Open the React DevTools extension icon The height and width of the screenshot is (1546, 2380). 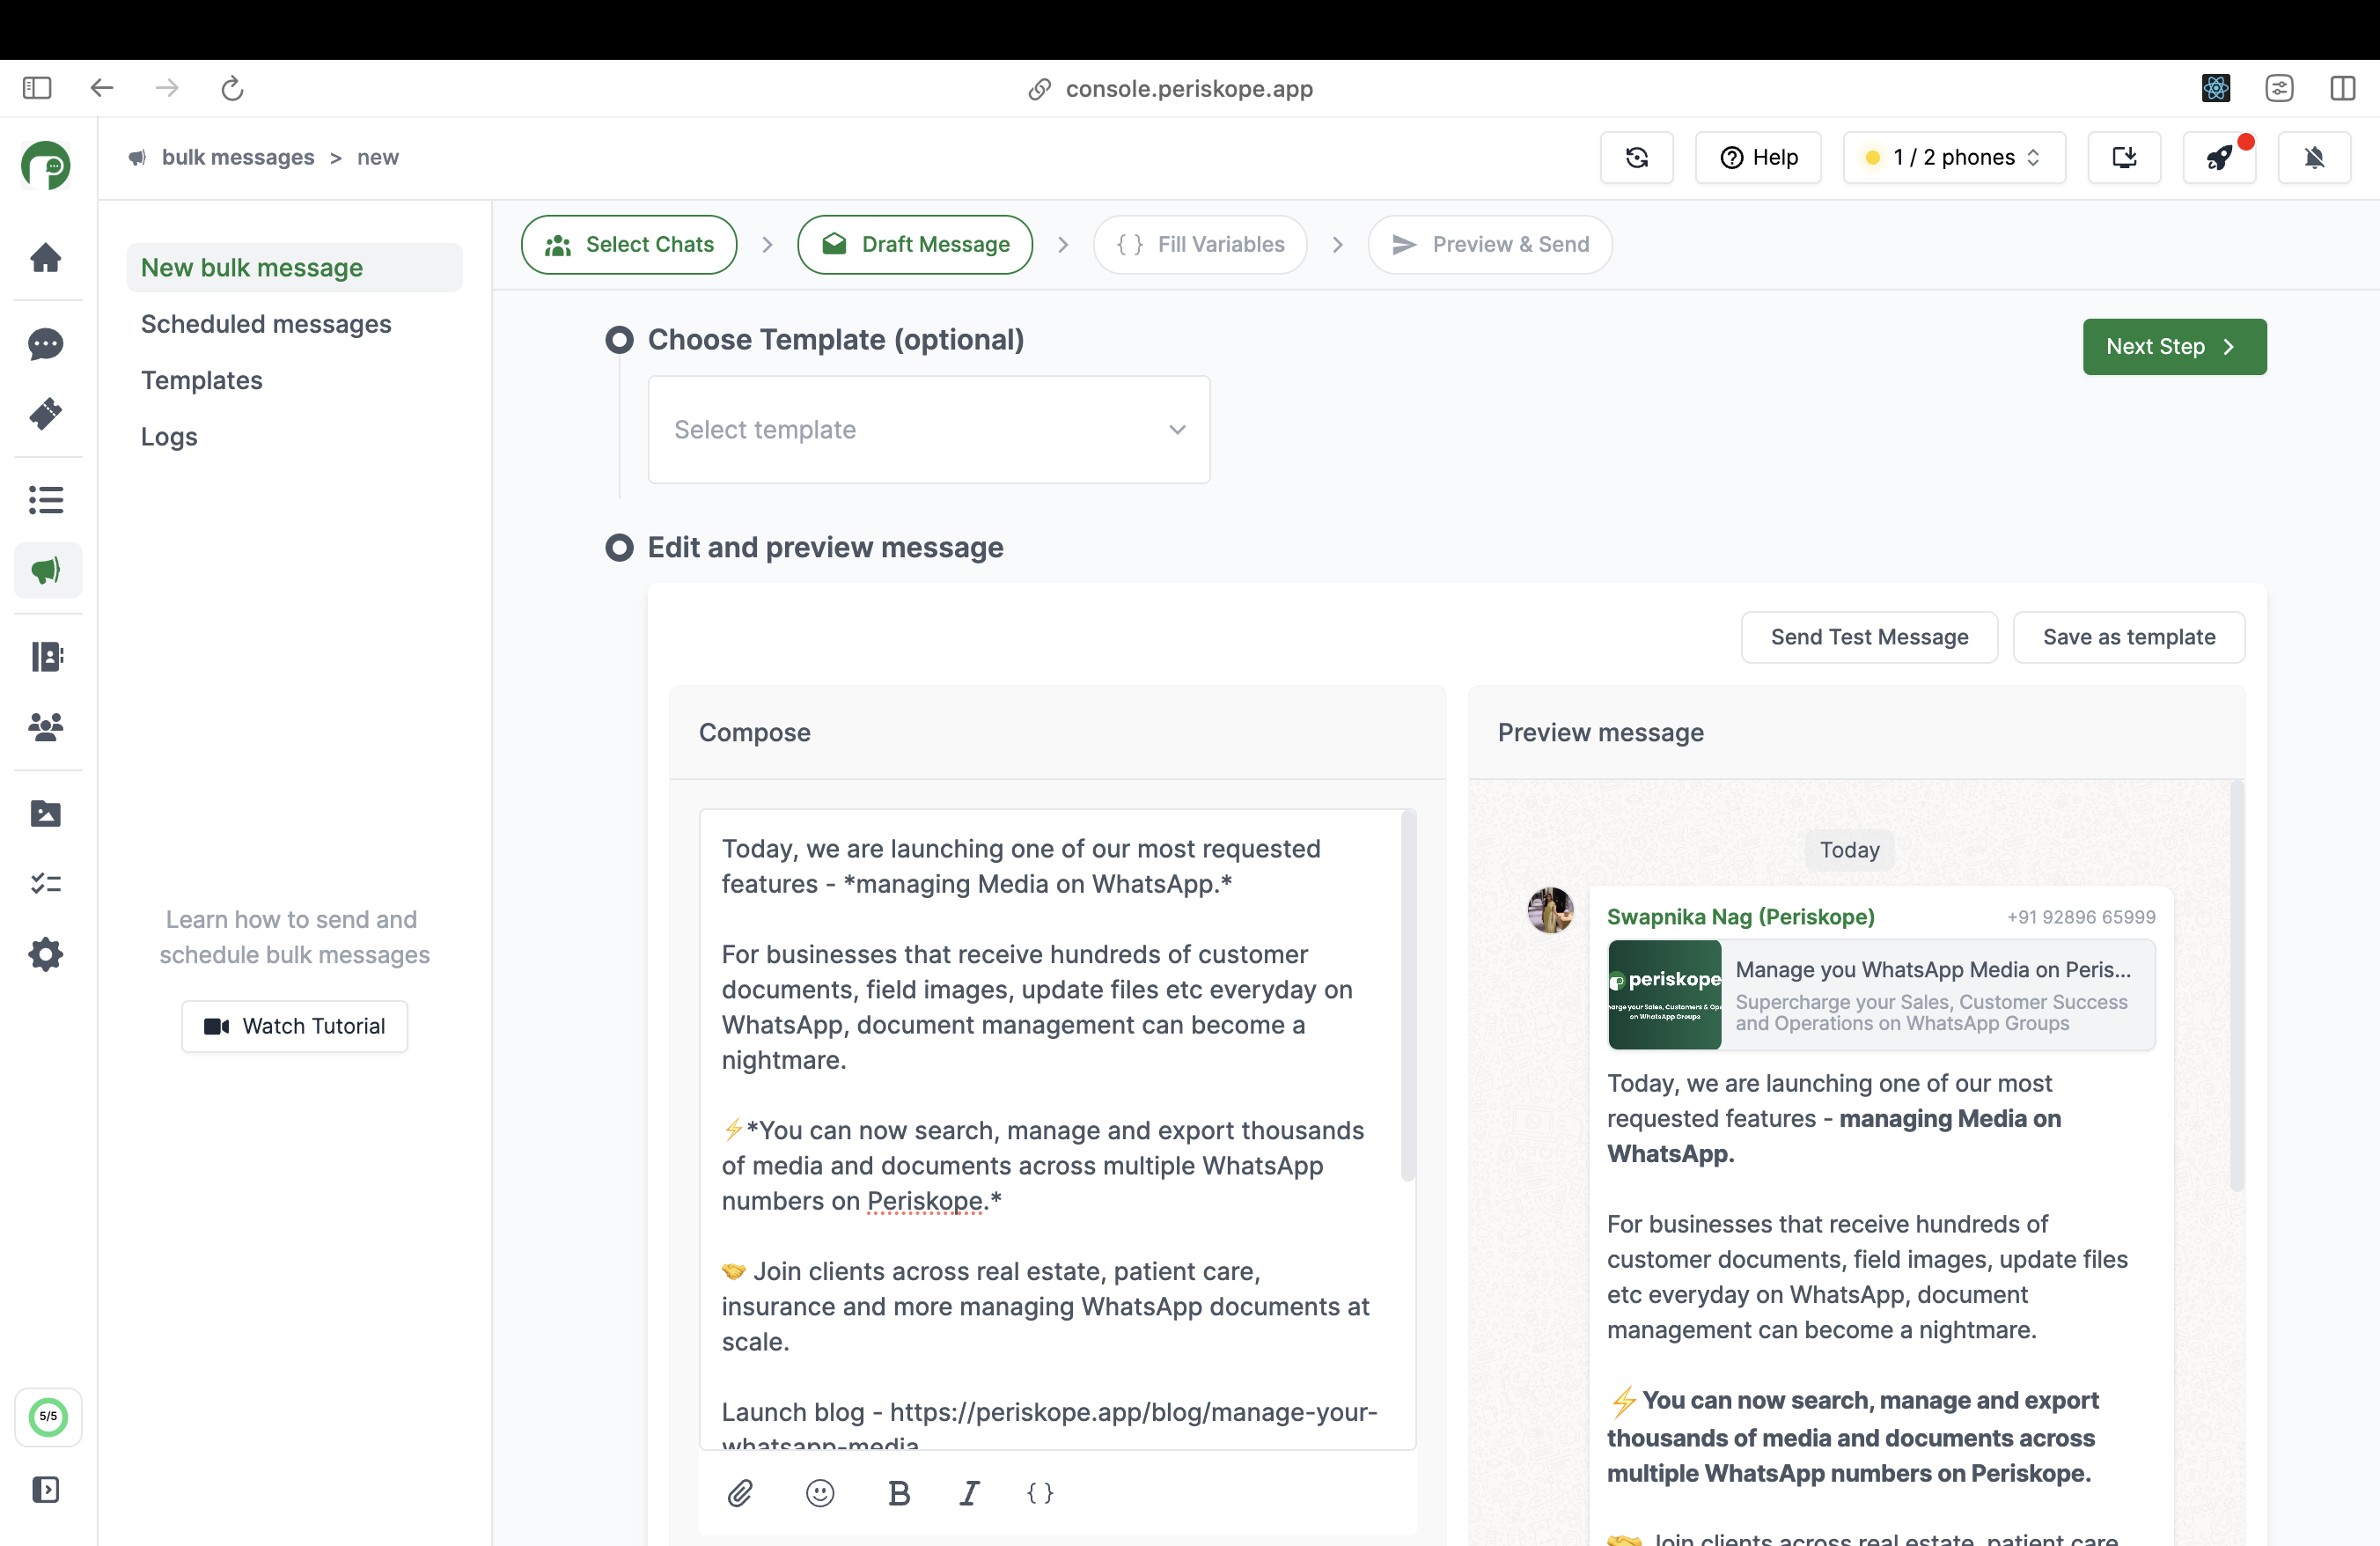pos(2216,88)
